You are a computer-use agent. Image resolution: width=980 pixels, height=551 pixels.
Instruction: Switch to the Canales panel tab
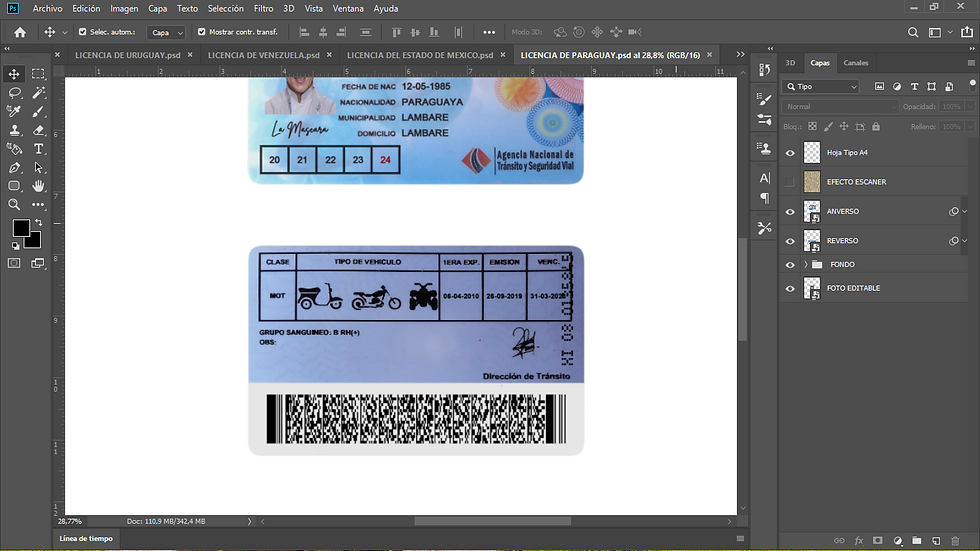[856, 62]
